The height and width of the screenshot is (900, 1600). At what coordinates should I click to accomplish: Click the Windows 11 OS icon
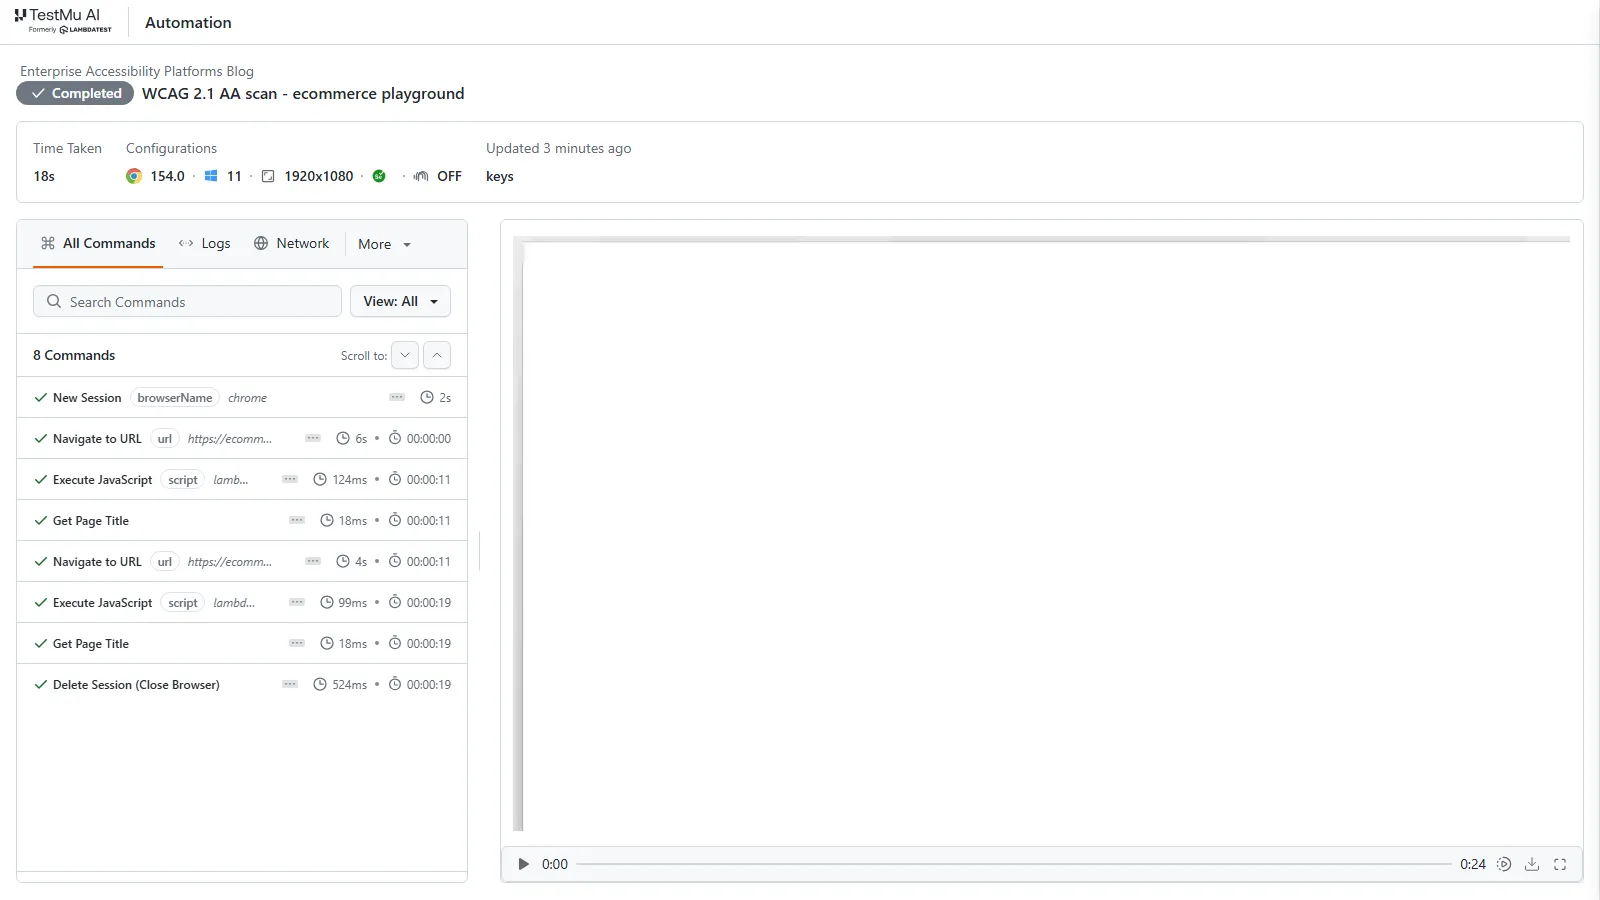point(211,176)
